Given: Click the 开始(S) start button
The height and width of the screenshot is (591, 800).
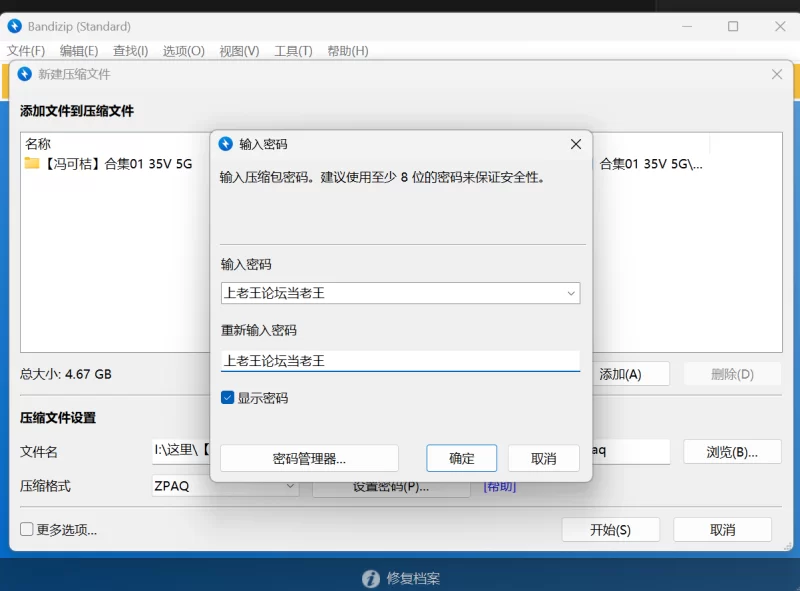Looking at the screenshot, I should [610, 530].
